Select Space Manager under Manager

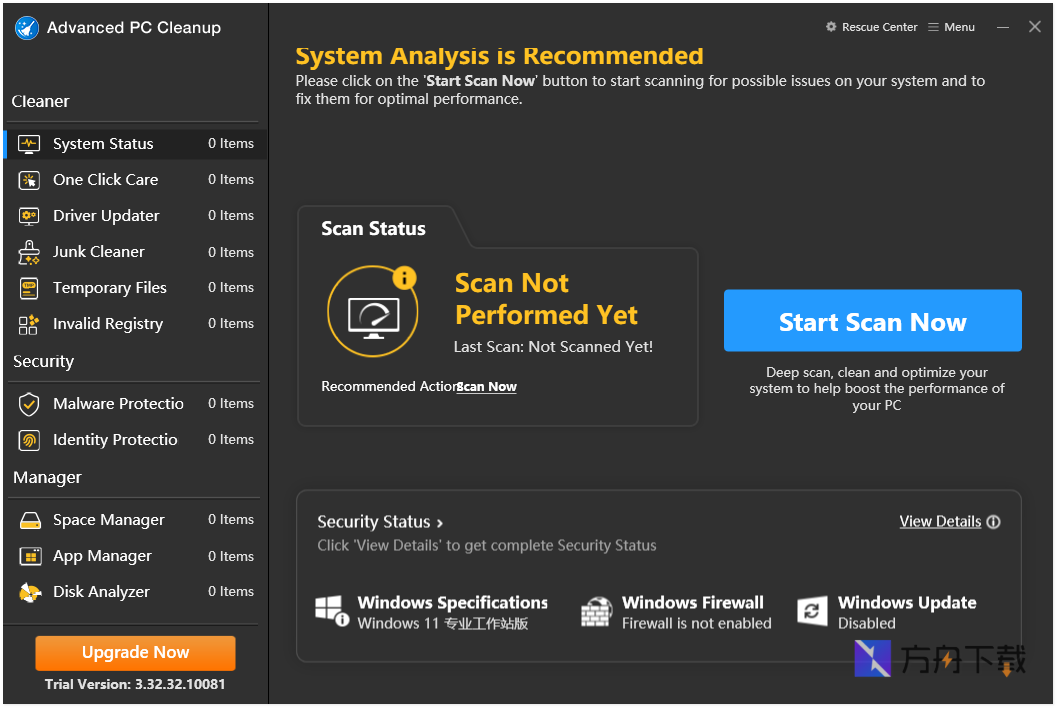click(135, 520)
